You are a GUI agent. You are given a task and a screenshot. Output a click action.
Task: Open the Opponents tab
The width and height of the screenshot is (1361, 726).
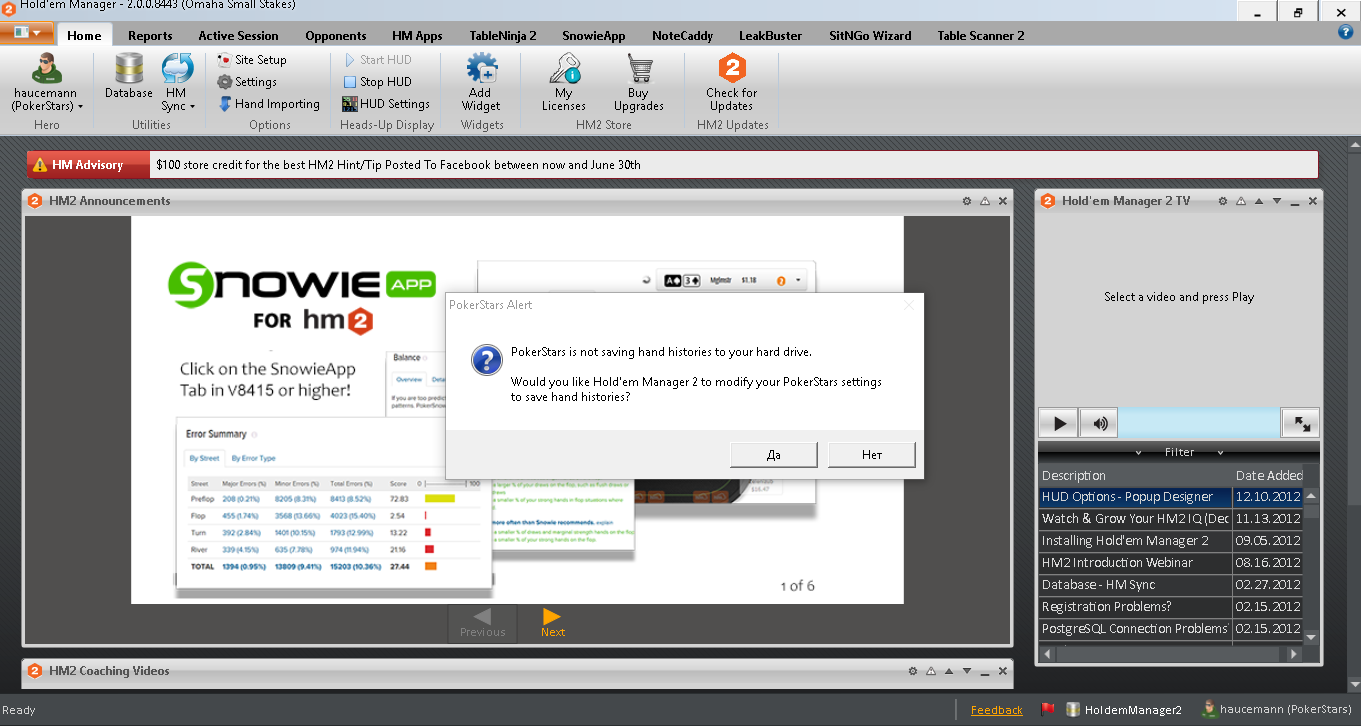[336, 36]
